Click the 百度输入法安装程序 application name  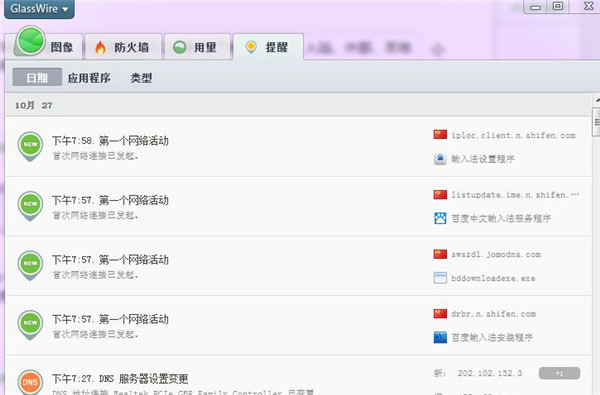pyautogui.click(x=492, y=338)
